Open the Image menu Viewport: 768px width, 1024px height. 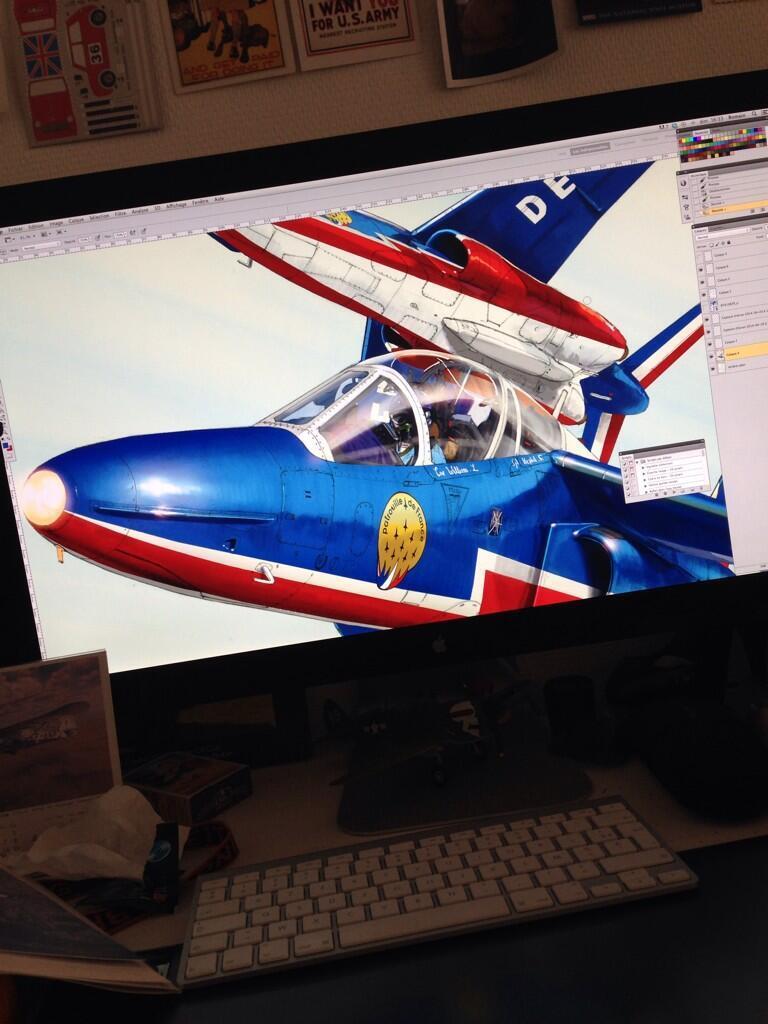tap(56, 223)
